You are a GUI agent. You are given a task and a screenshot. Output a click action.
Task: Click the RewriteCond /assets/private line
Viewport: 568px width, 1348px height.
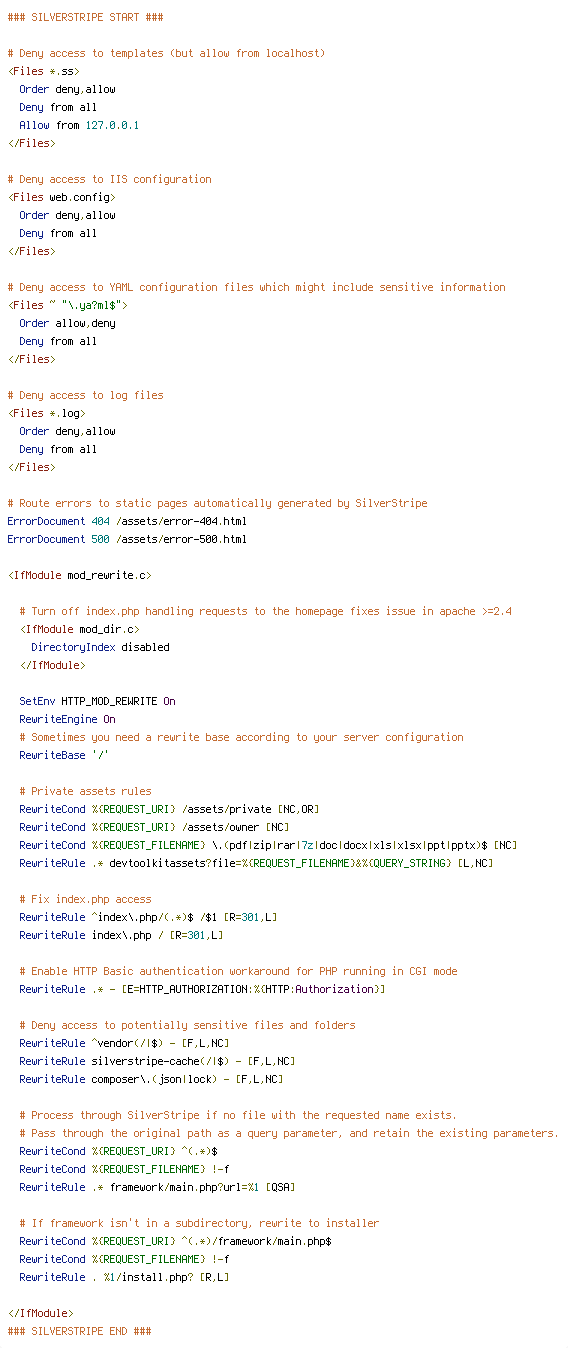tap(169, 809)
